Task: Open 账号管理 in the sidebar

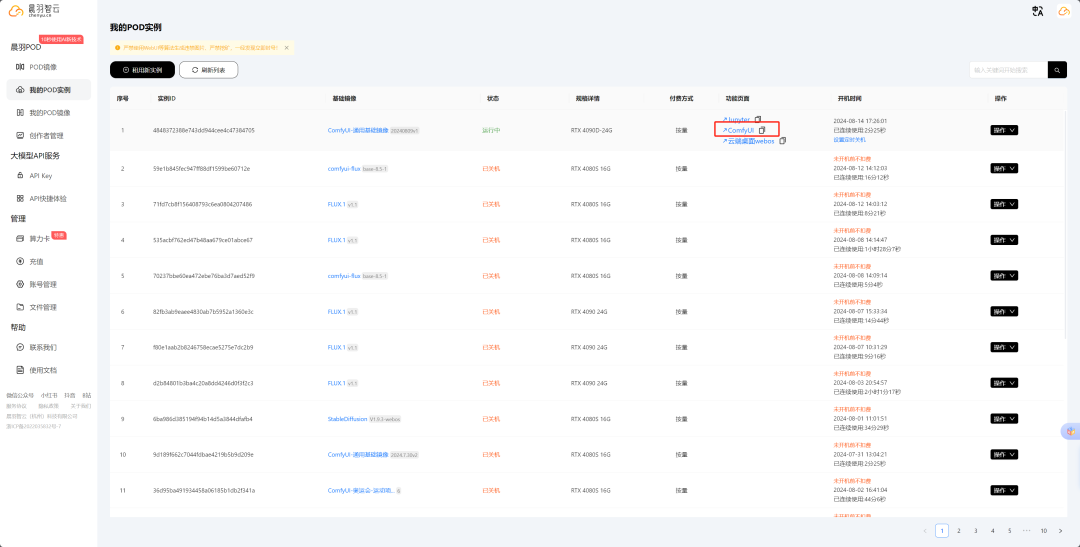Action: tap(42, 284)
